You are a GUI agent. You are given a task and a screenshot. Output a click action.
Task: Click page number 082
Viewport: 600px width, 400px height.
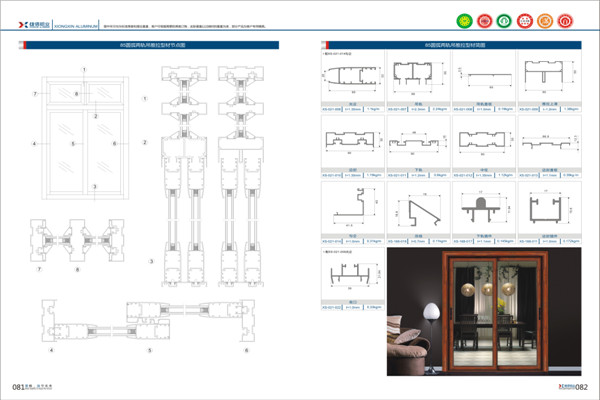click(581, 387)
